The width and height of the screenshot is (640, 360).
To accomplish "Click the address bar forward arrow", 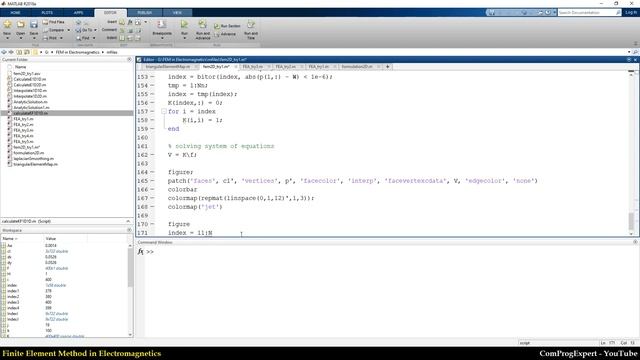I will [11, 52].
